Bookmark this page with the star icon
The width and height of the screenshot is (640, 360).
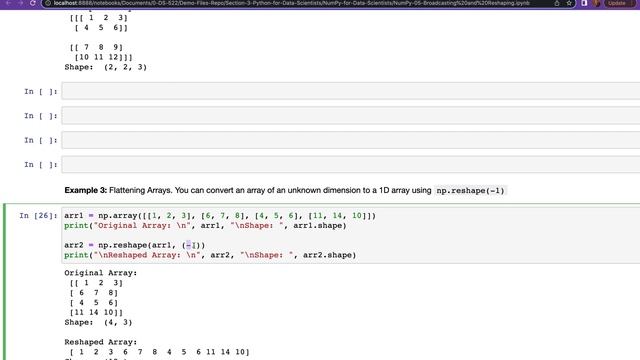(569, 3)
